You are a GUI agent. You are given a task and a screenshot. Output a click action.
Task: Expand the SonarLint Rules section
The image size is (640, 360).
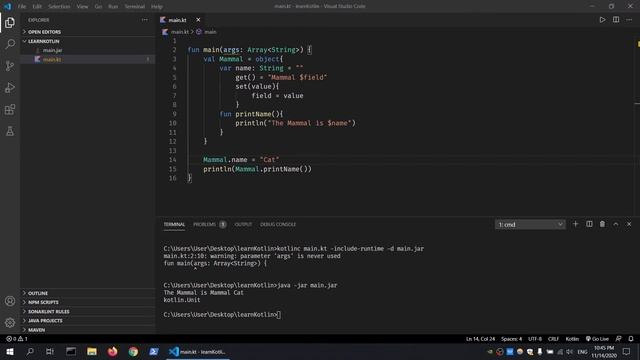click(88, 311)
